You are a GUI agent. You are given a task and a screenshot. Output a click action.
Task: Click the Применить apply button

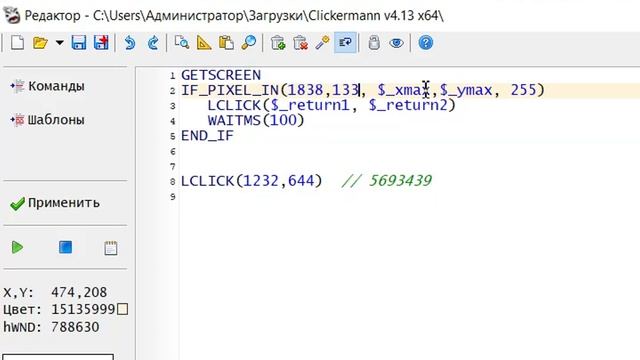point(55,203)
